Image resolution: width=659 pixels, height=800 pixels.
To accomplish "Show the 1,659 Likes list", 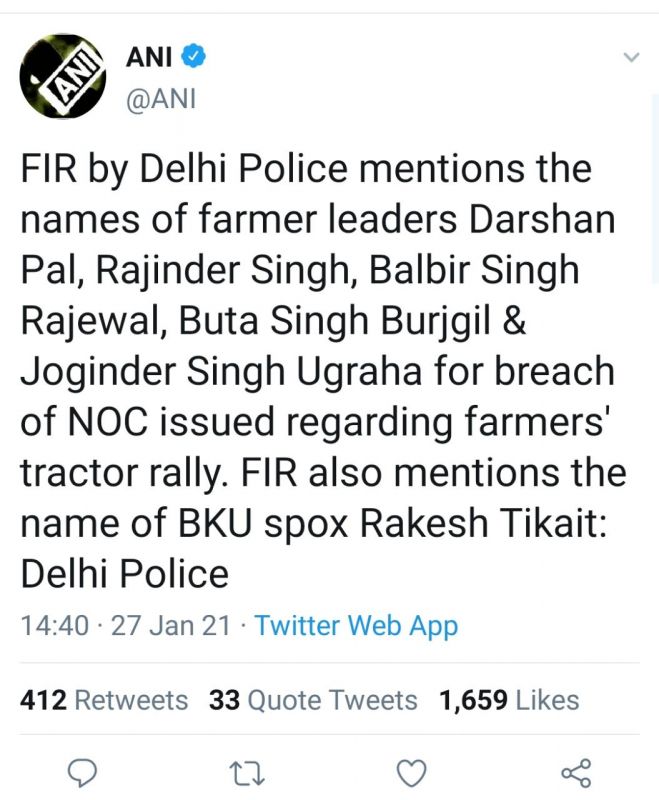I will coord(509,700).
